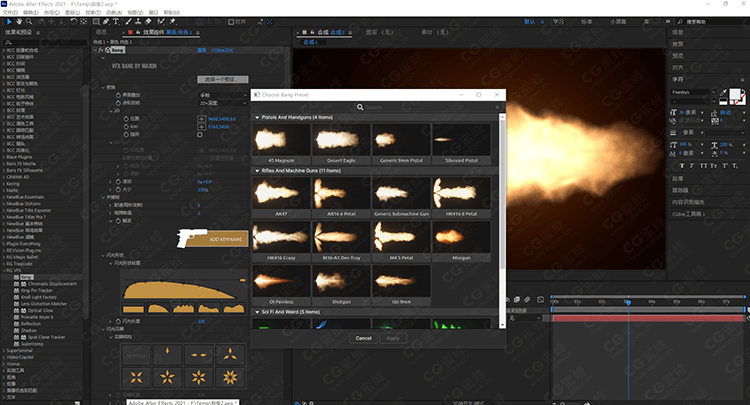Switch to the Learn workspace tab
This screenshot has width=750, height=405.
click(558, 22)
